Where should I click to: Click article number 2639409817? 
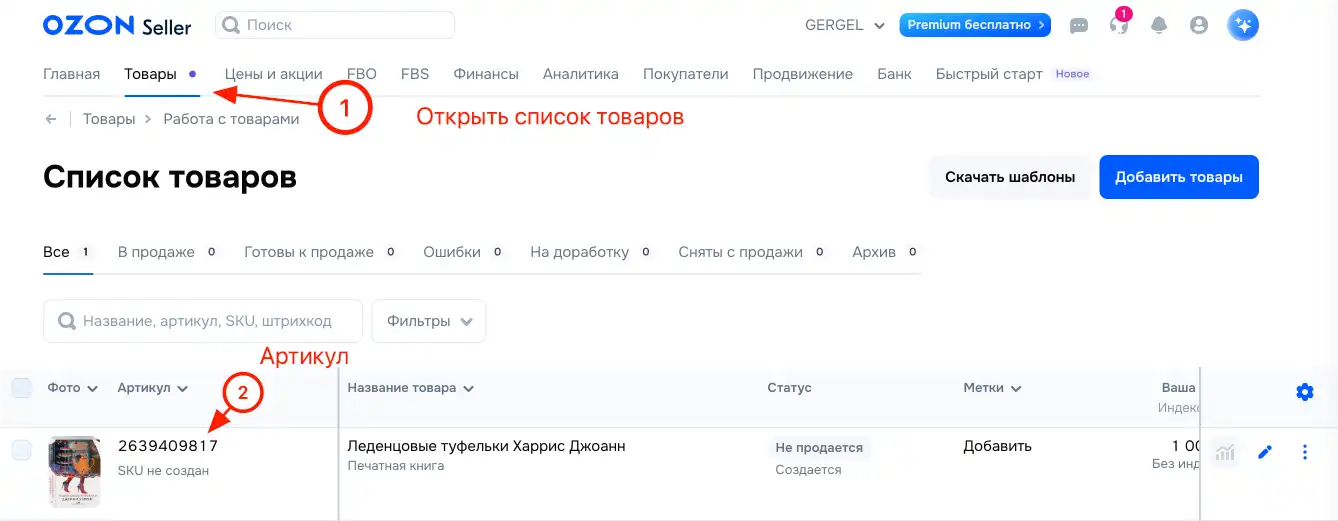click(x=168, y=446)
